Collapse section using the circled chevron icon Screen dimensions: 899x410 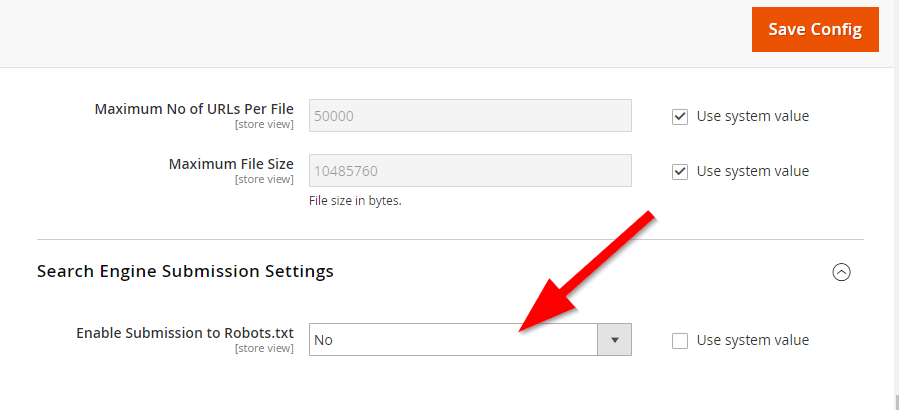[841, 272]
